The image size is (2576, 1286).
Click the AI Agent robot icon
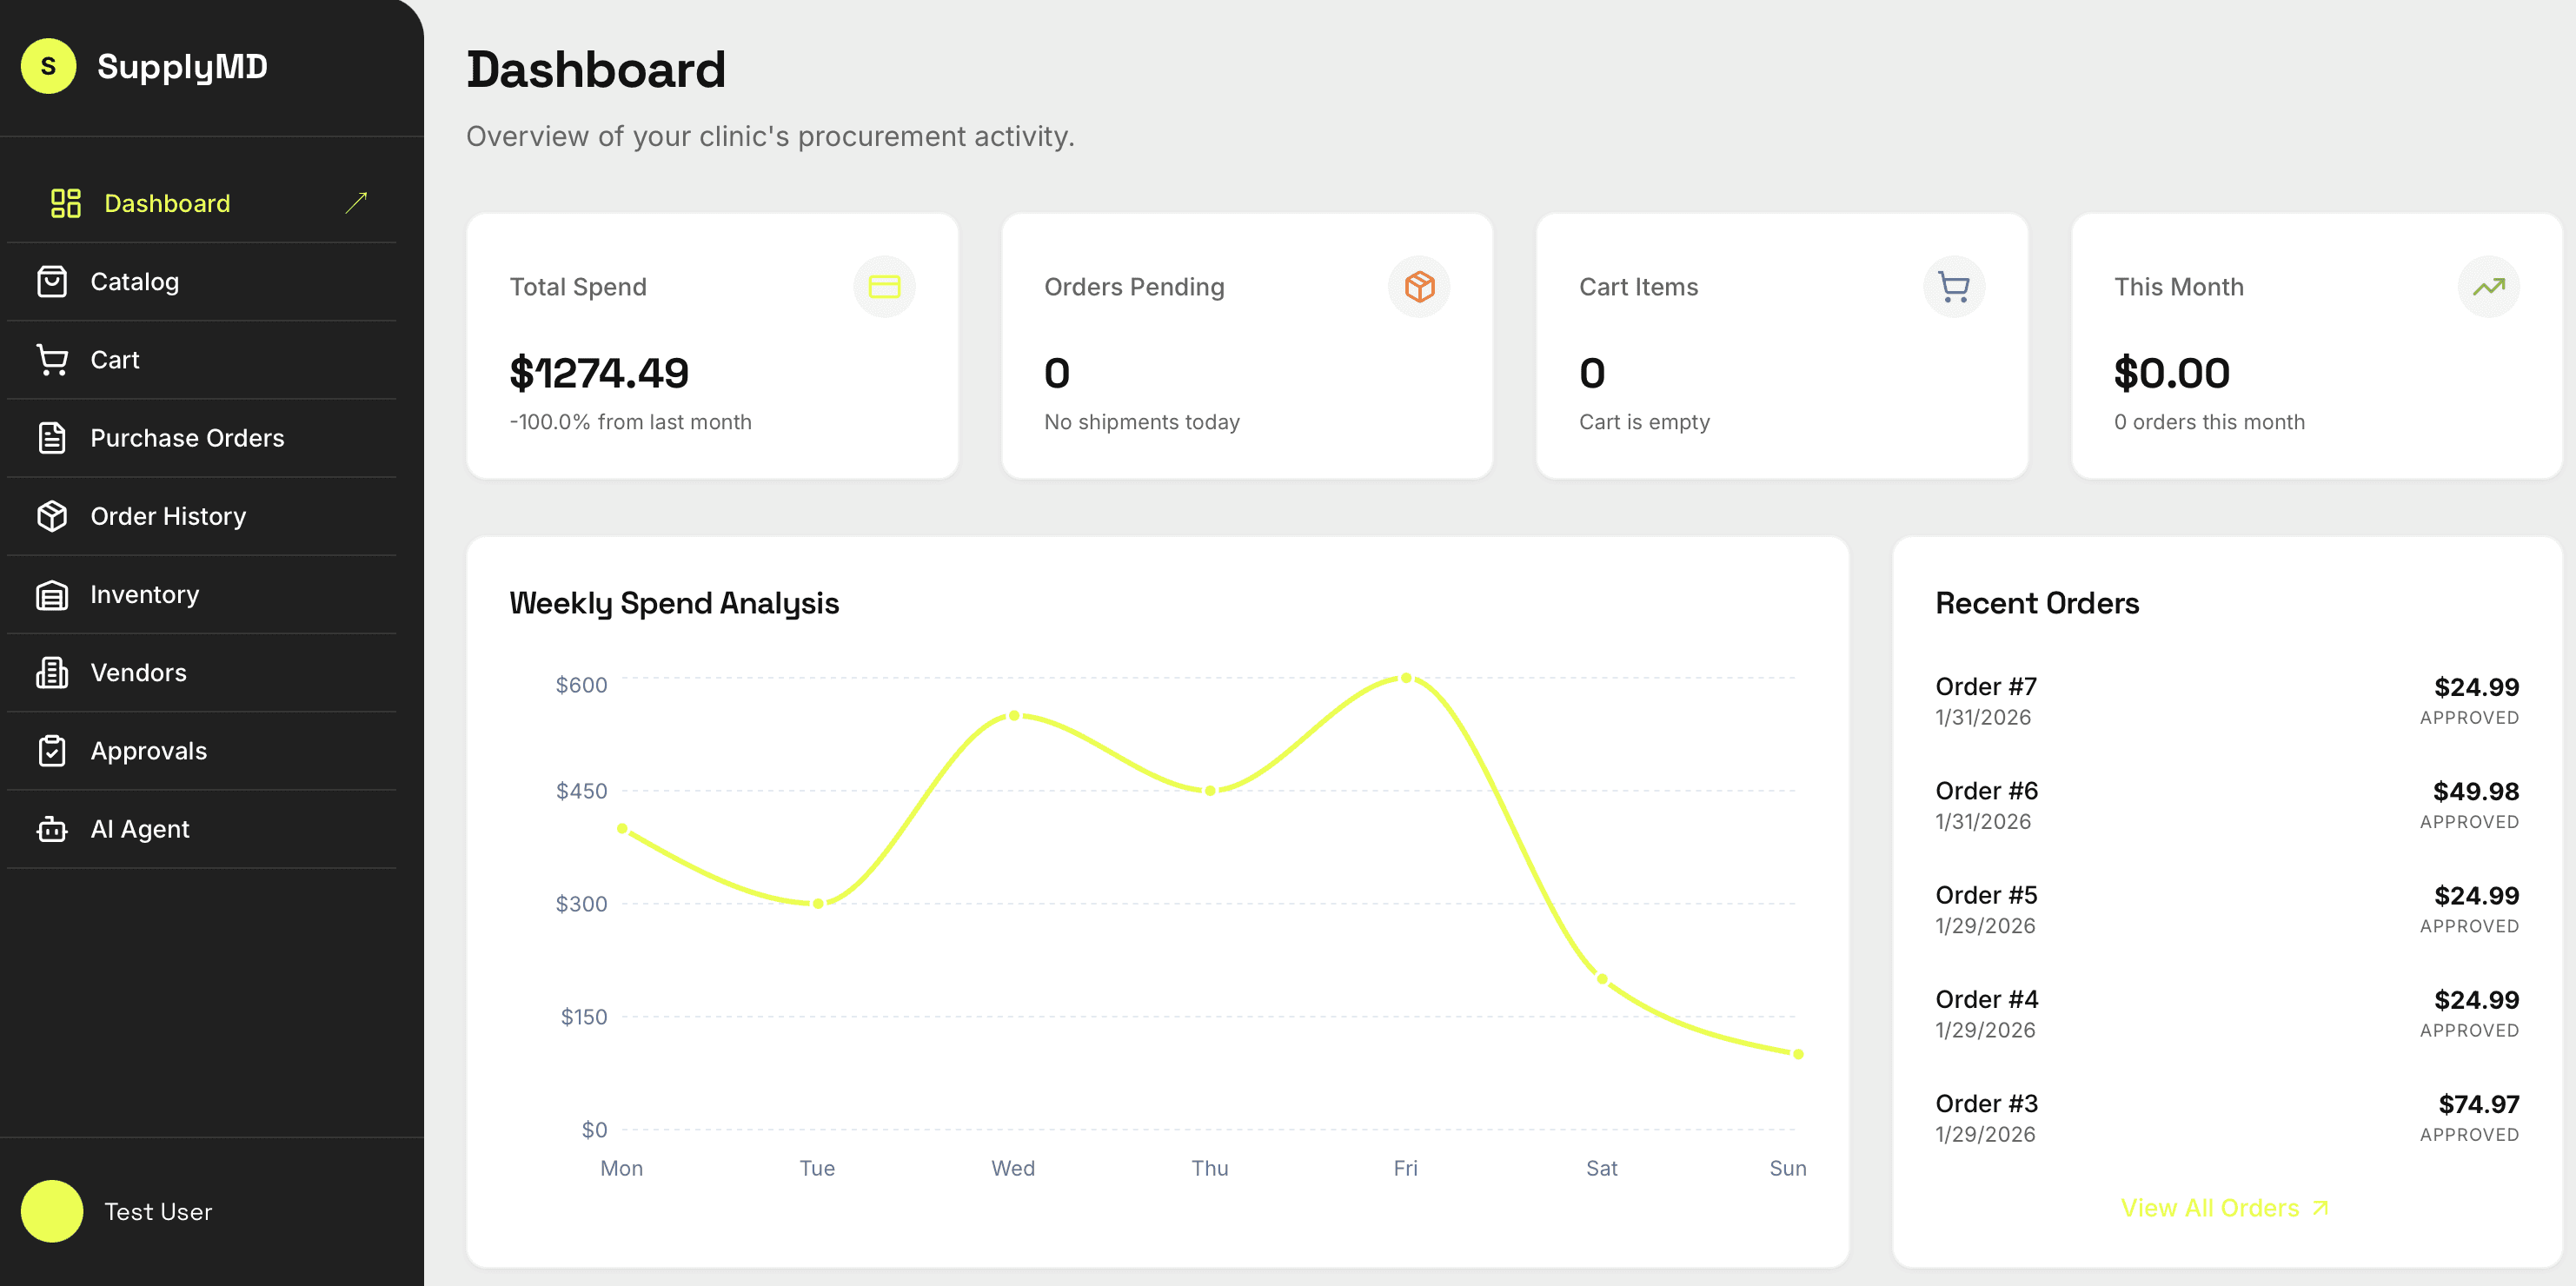(52, 828)
